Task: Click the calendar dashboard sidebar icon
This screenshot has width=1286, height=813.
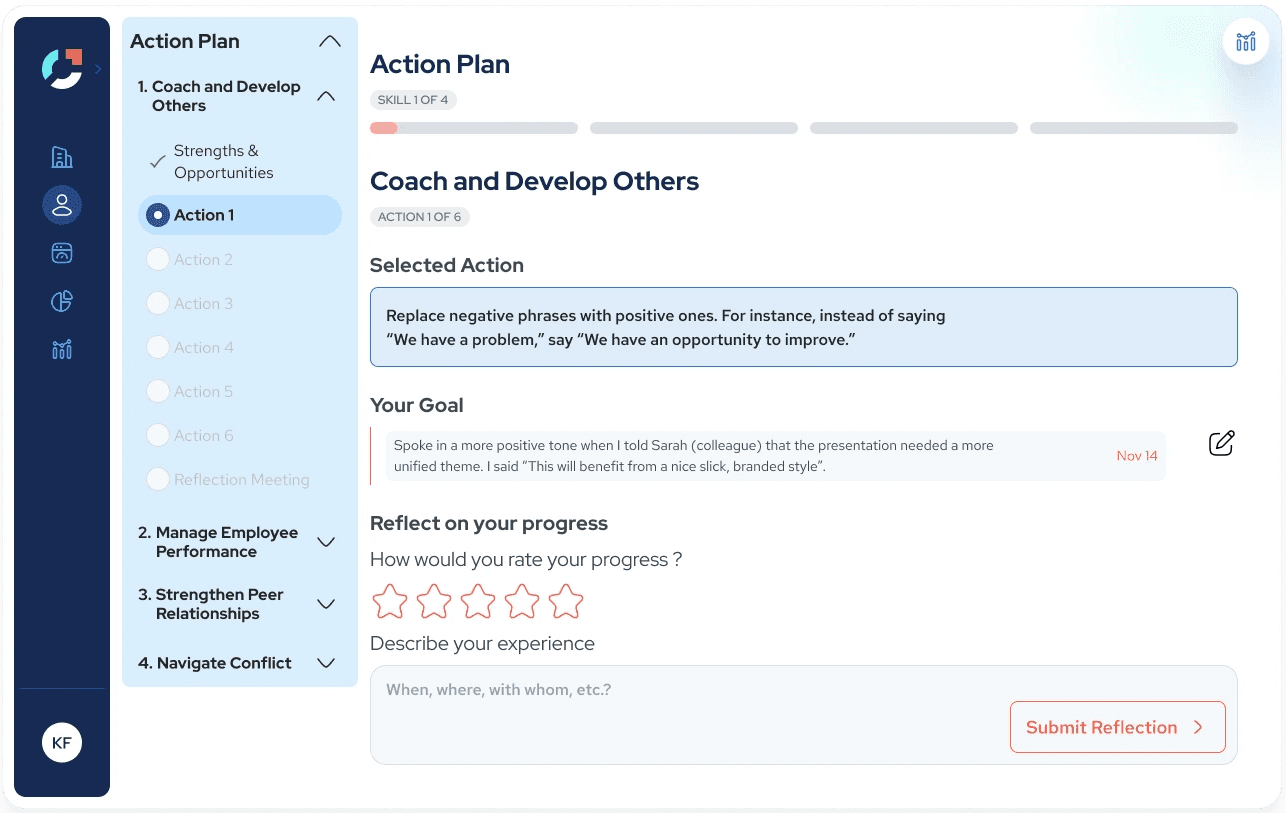Action: click(x=62, y=253)
